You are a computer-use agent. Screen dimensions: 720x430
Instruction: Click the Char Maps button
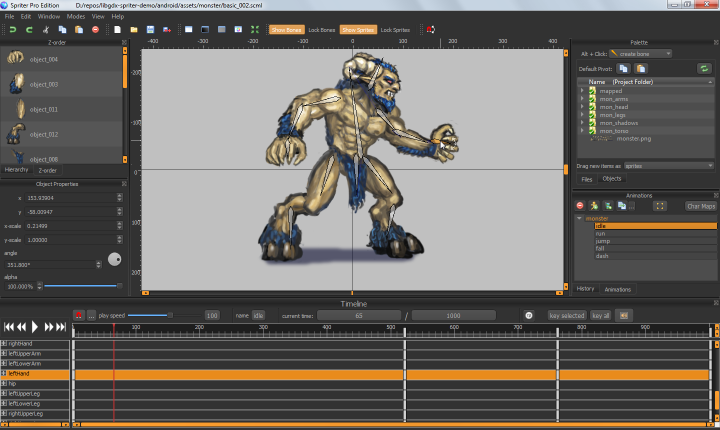(701, 206)
